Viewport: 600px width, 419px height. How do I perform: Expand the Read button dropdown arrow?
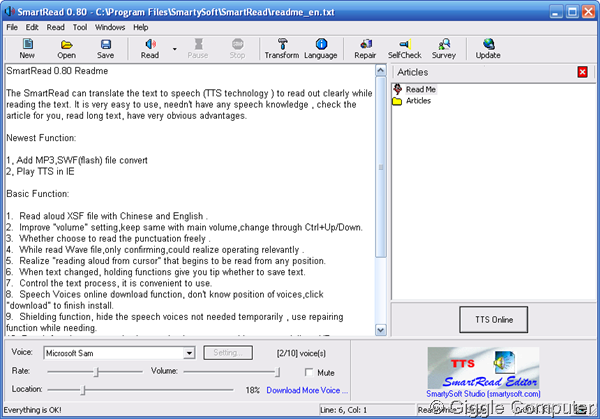(x=174, y=49)
